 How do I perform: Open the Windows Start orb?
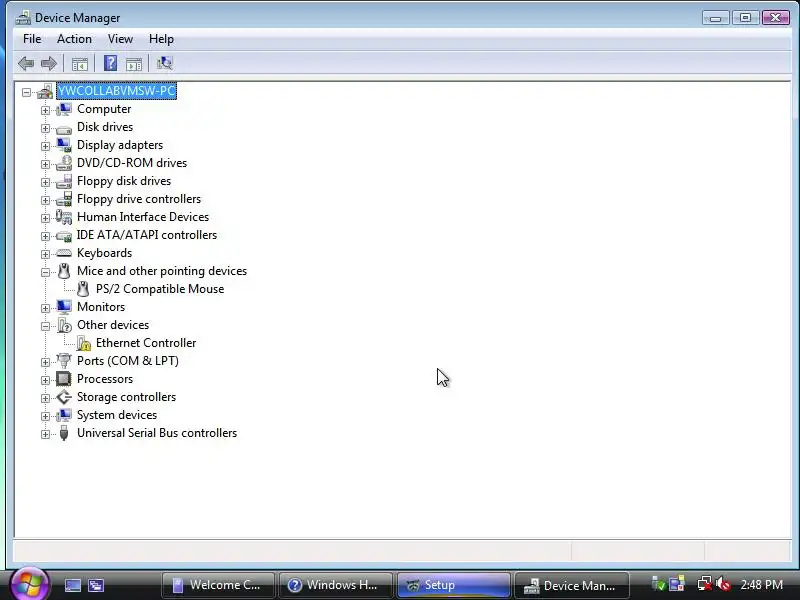[30, 584]
